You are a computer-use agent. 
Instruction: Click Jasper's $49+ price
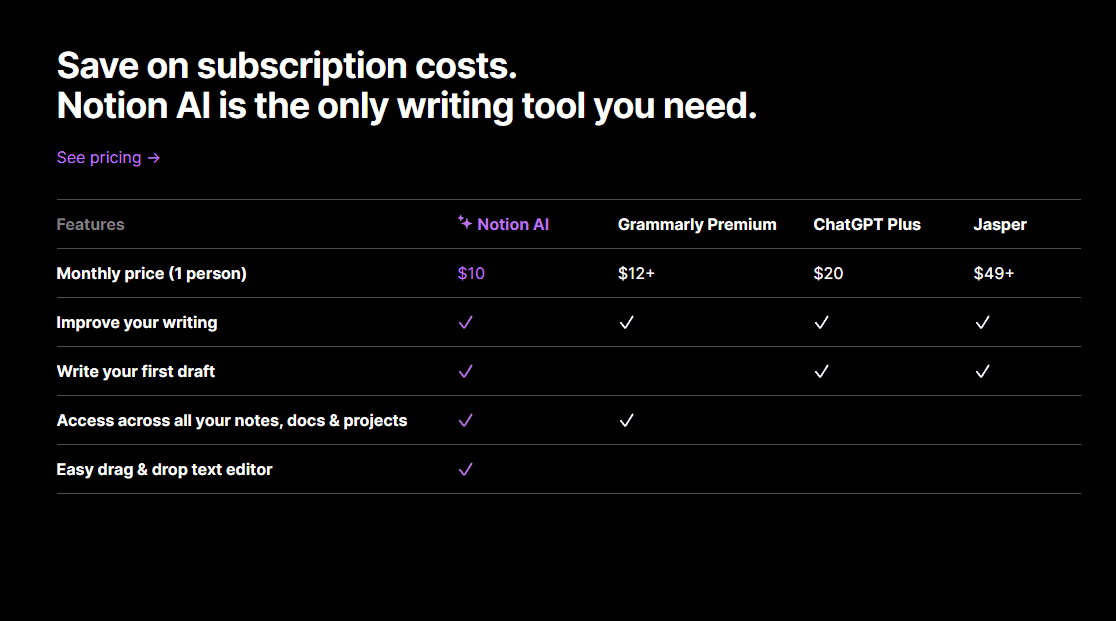[x=994, y=274]
